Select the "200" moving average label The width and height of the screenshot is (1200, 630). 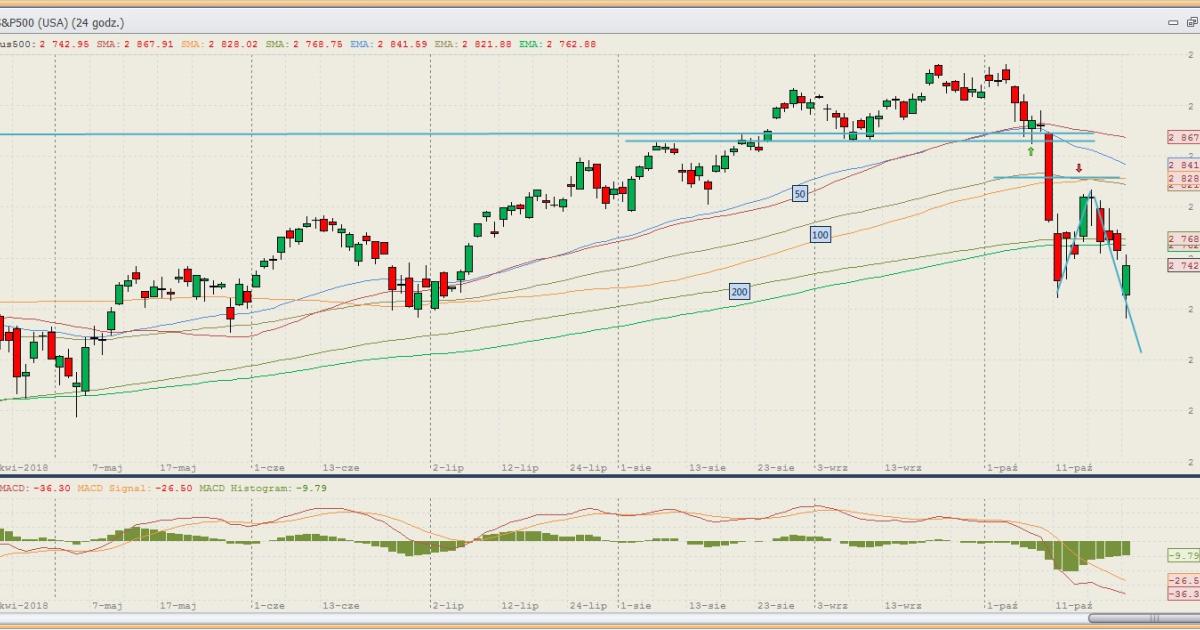[x=740, y=292]
